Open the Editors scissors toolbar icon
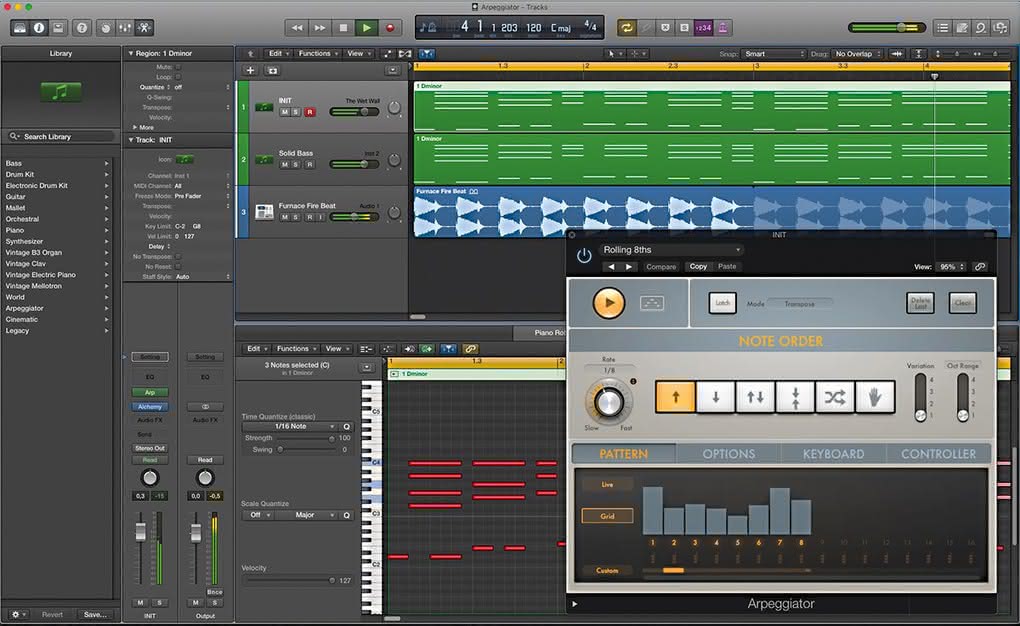1020x626 pixels. pos(144,28)
